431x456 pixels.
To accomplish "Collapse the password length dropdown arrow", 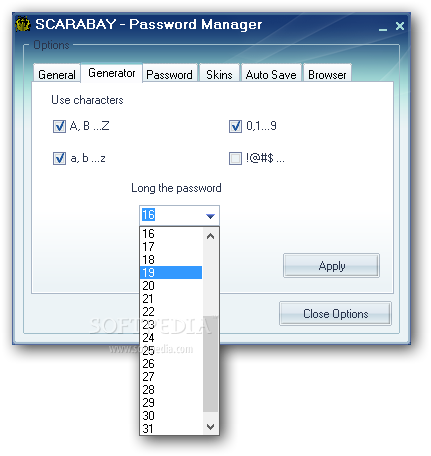I will point(210,216).
